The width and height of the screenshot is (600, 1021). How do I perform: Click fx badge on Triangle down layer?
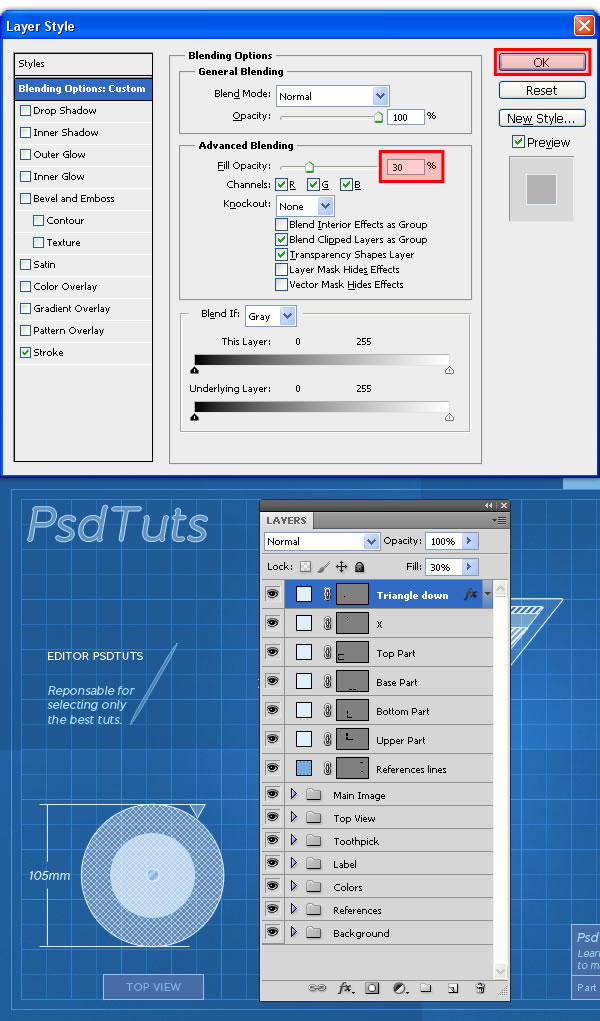click(470, 594)
